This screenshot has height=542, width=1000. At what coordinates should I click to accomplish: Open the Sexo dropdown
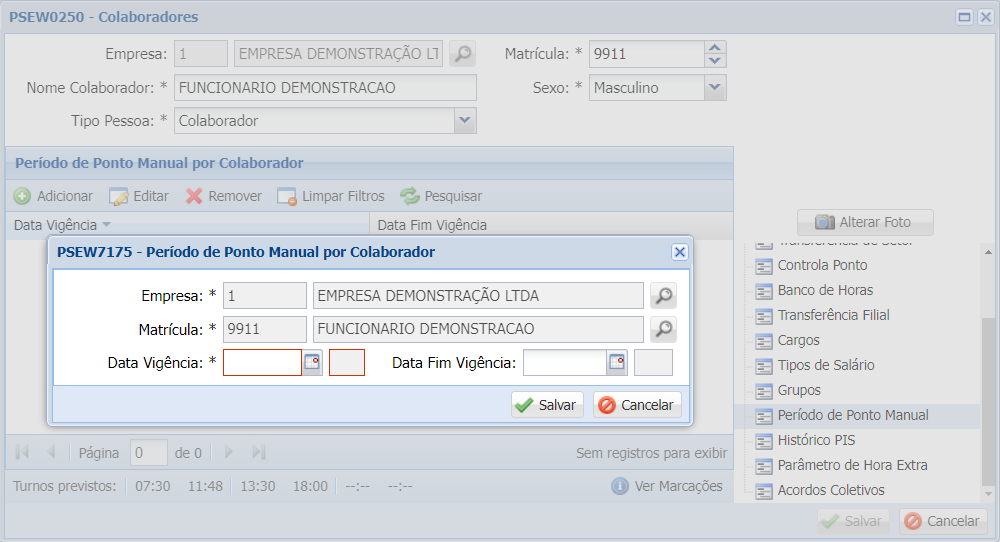pos(715,87)
